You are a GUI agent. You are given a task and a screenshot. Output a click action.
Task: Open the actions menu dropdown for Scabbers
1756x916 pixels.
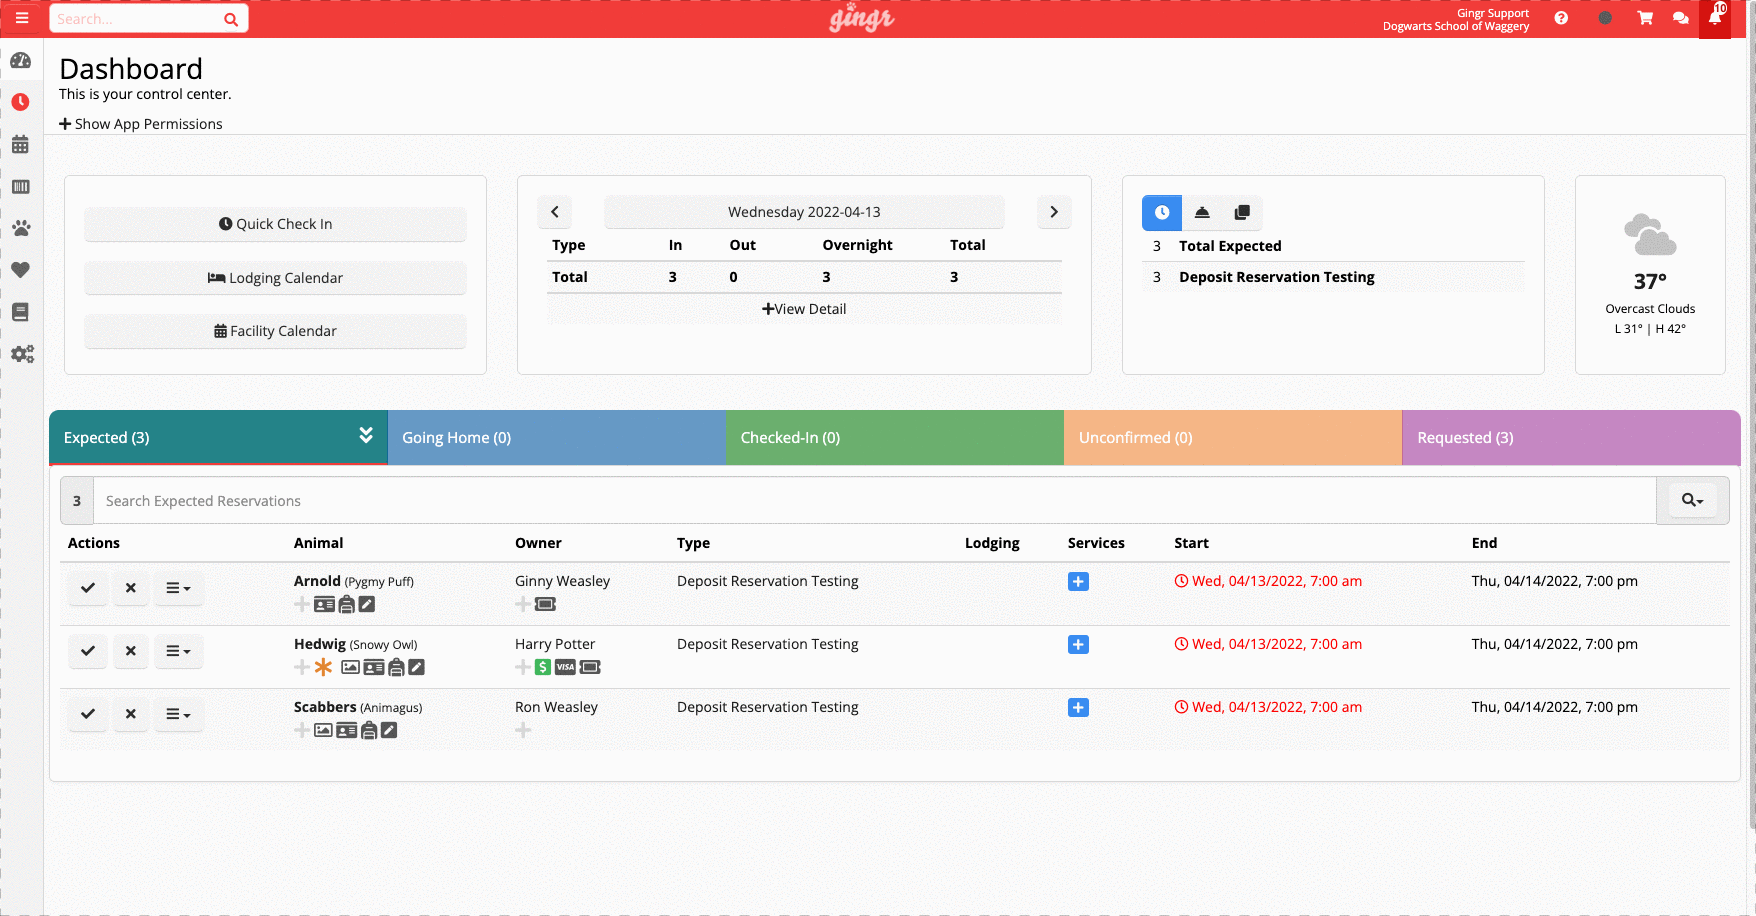[x=178, y=714]
